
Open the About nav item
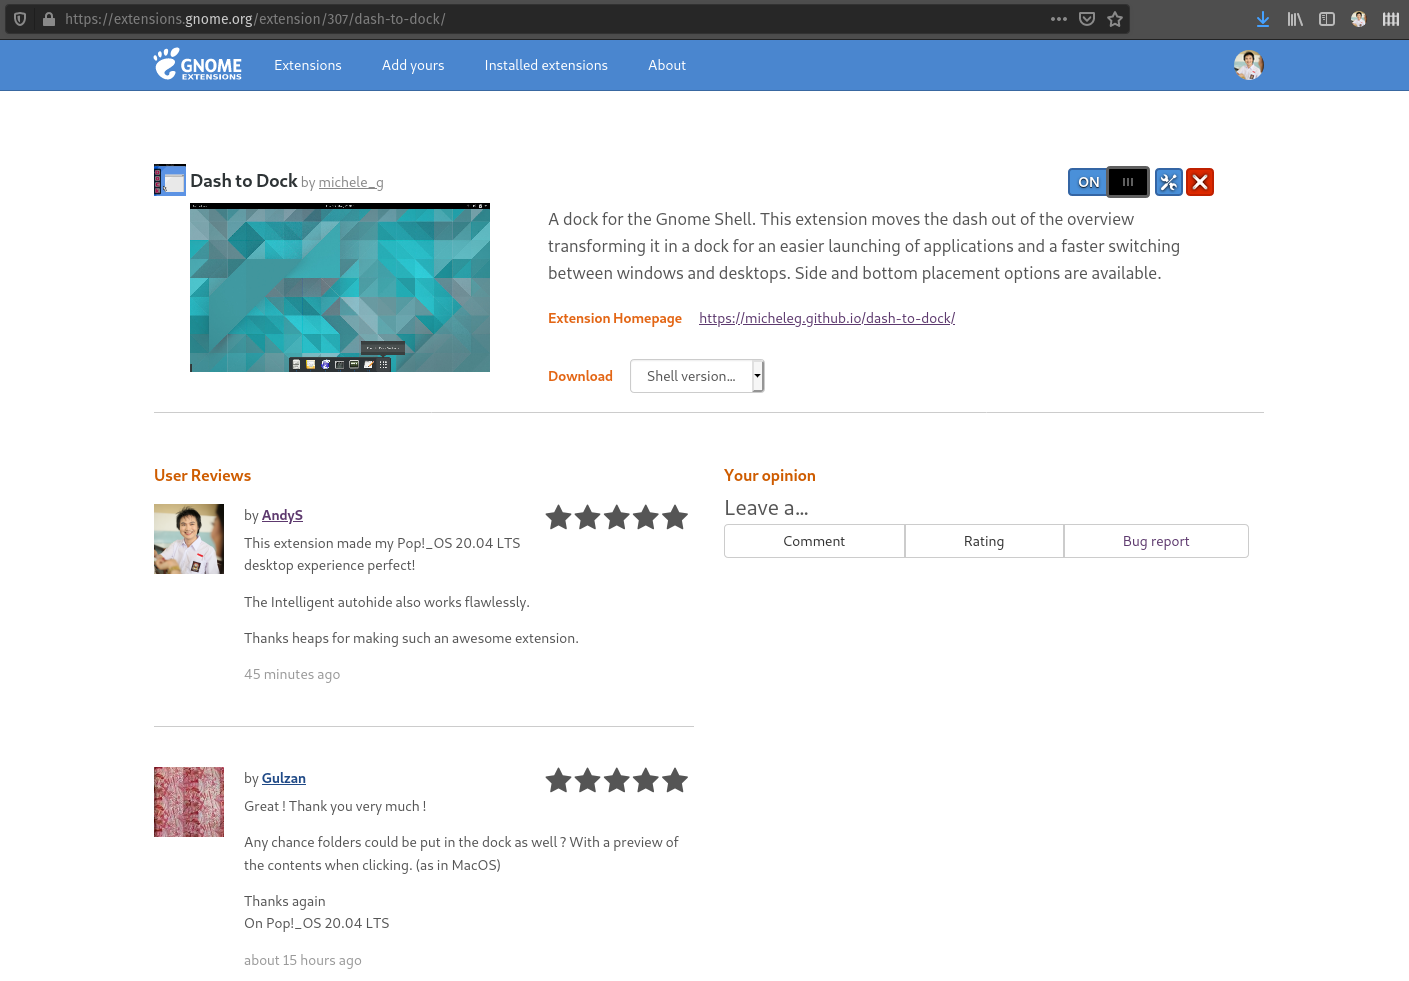point(667,65)
